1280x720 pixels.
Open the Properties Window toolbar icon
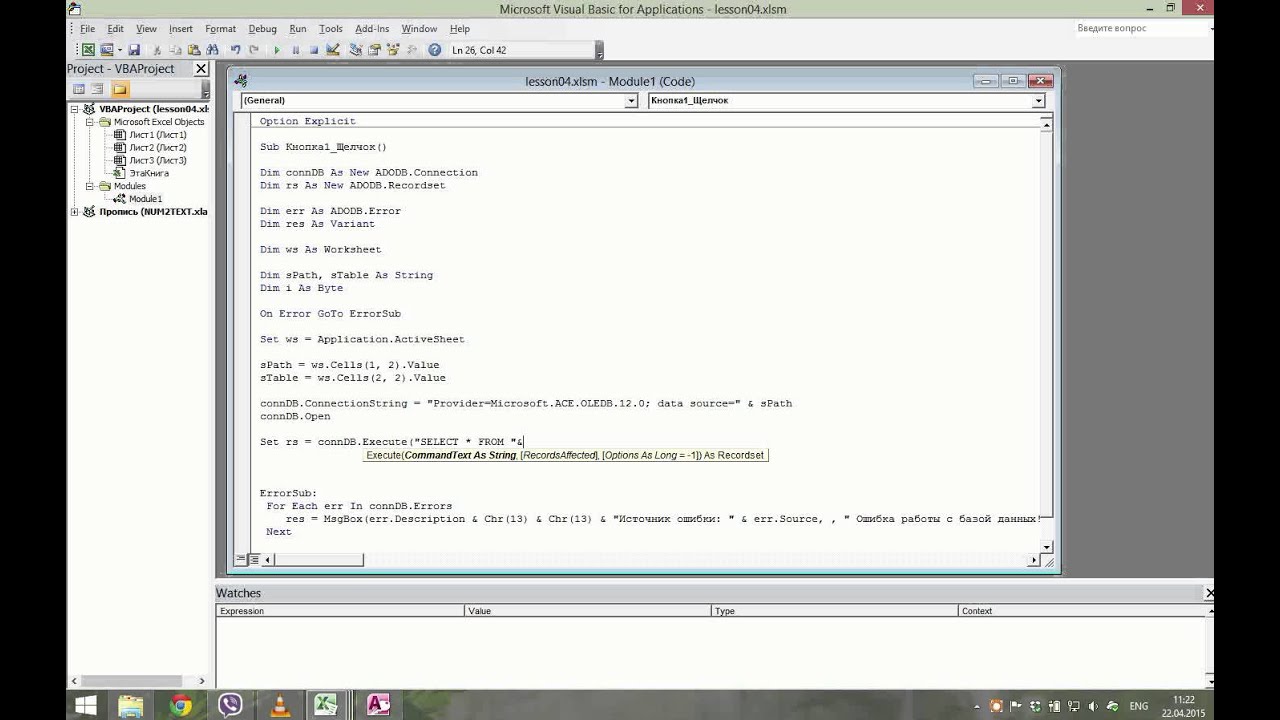pyautogui.click(x=374, y=49)
